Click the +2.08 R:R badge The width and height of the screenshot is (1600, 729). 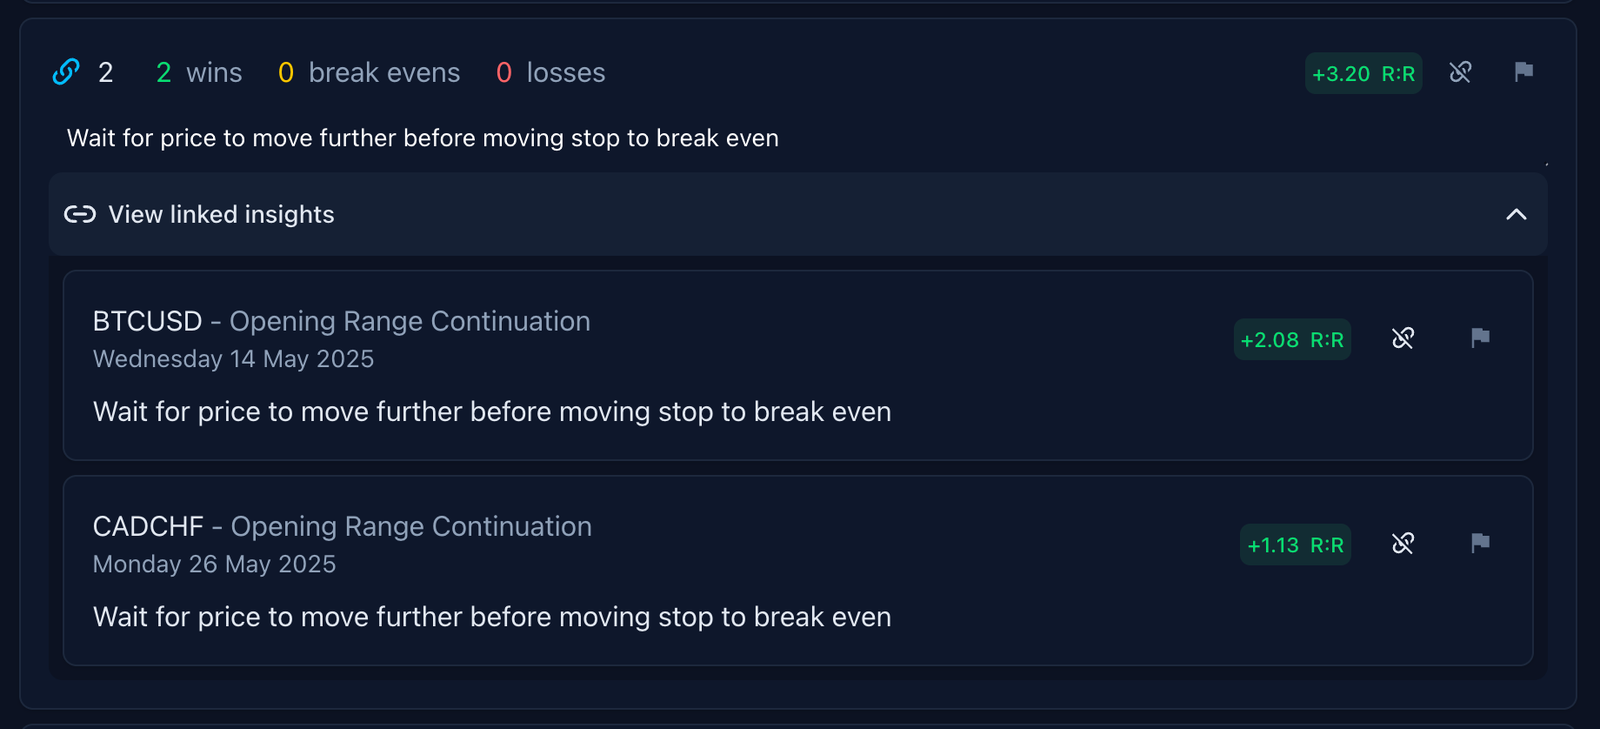click(x=1292, y=340)
